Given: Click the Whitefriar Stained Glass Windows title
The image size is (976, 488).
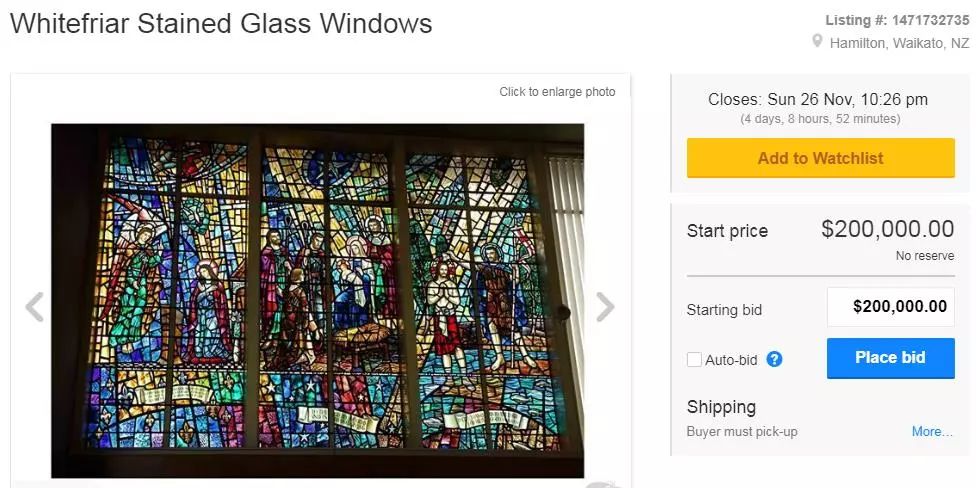Looking at the screenshot, I should (x=221, y=24).
